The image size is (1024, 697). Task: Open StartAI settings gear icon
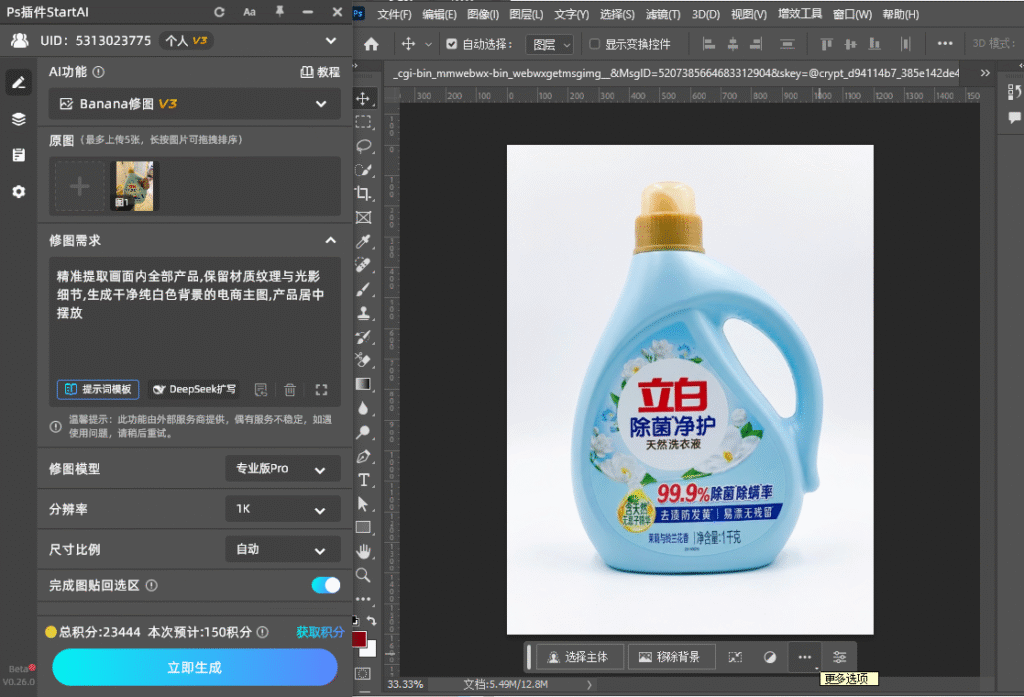pos(18,191)
